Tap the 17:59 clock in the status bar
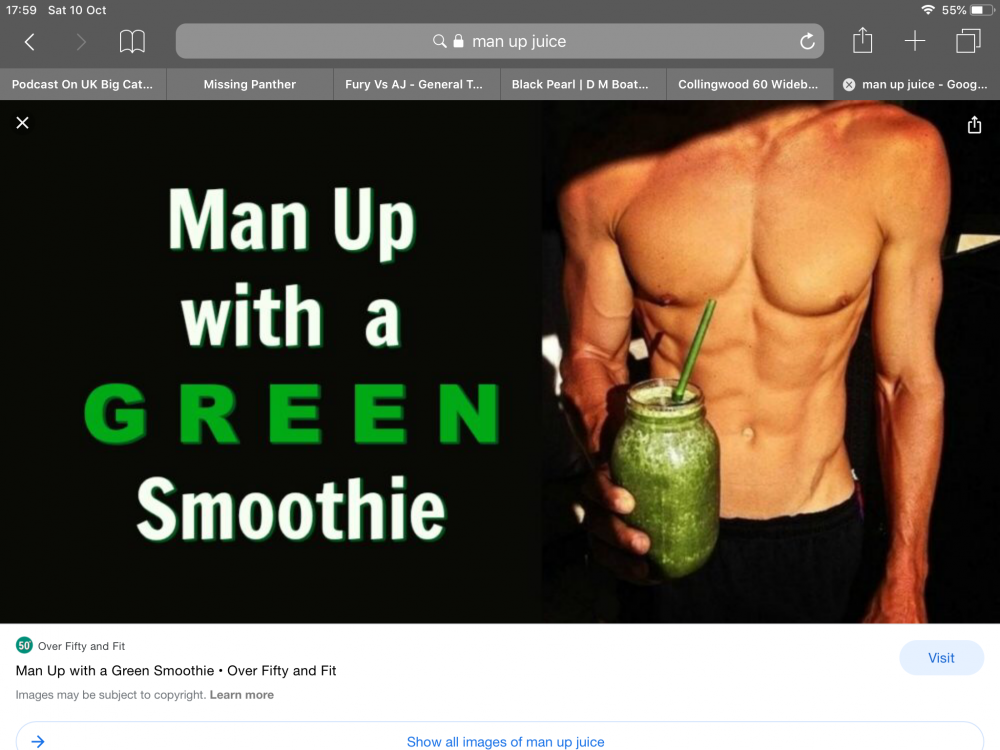Image resolution: width=1000 pixels, height=750 pixels. 21,10
